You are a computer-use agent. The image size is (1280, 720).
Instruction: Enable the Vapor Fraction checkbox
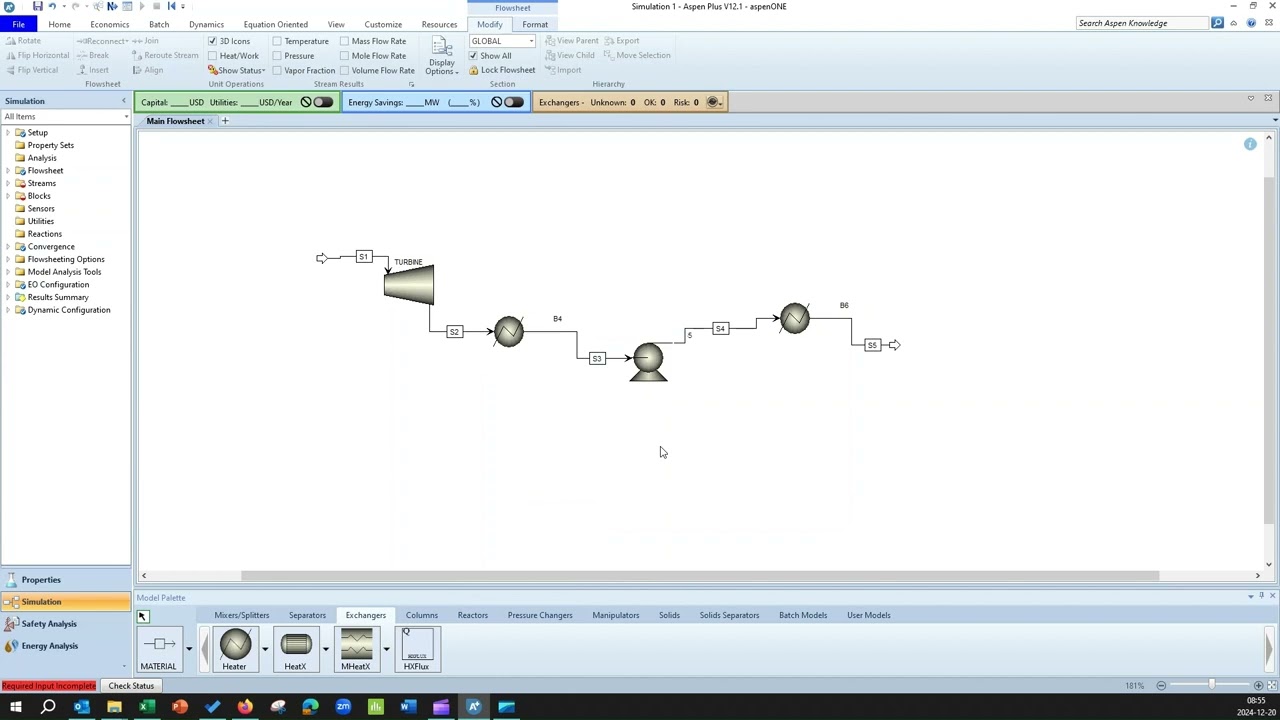tap(277, 70)
